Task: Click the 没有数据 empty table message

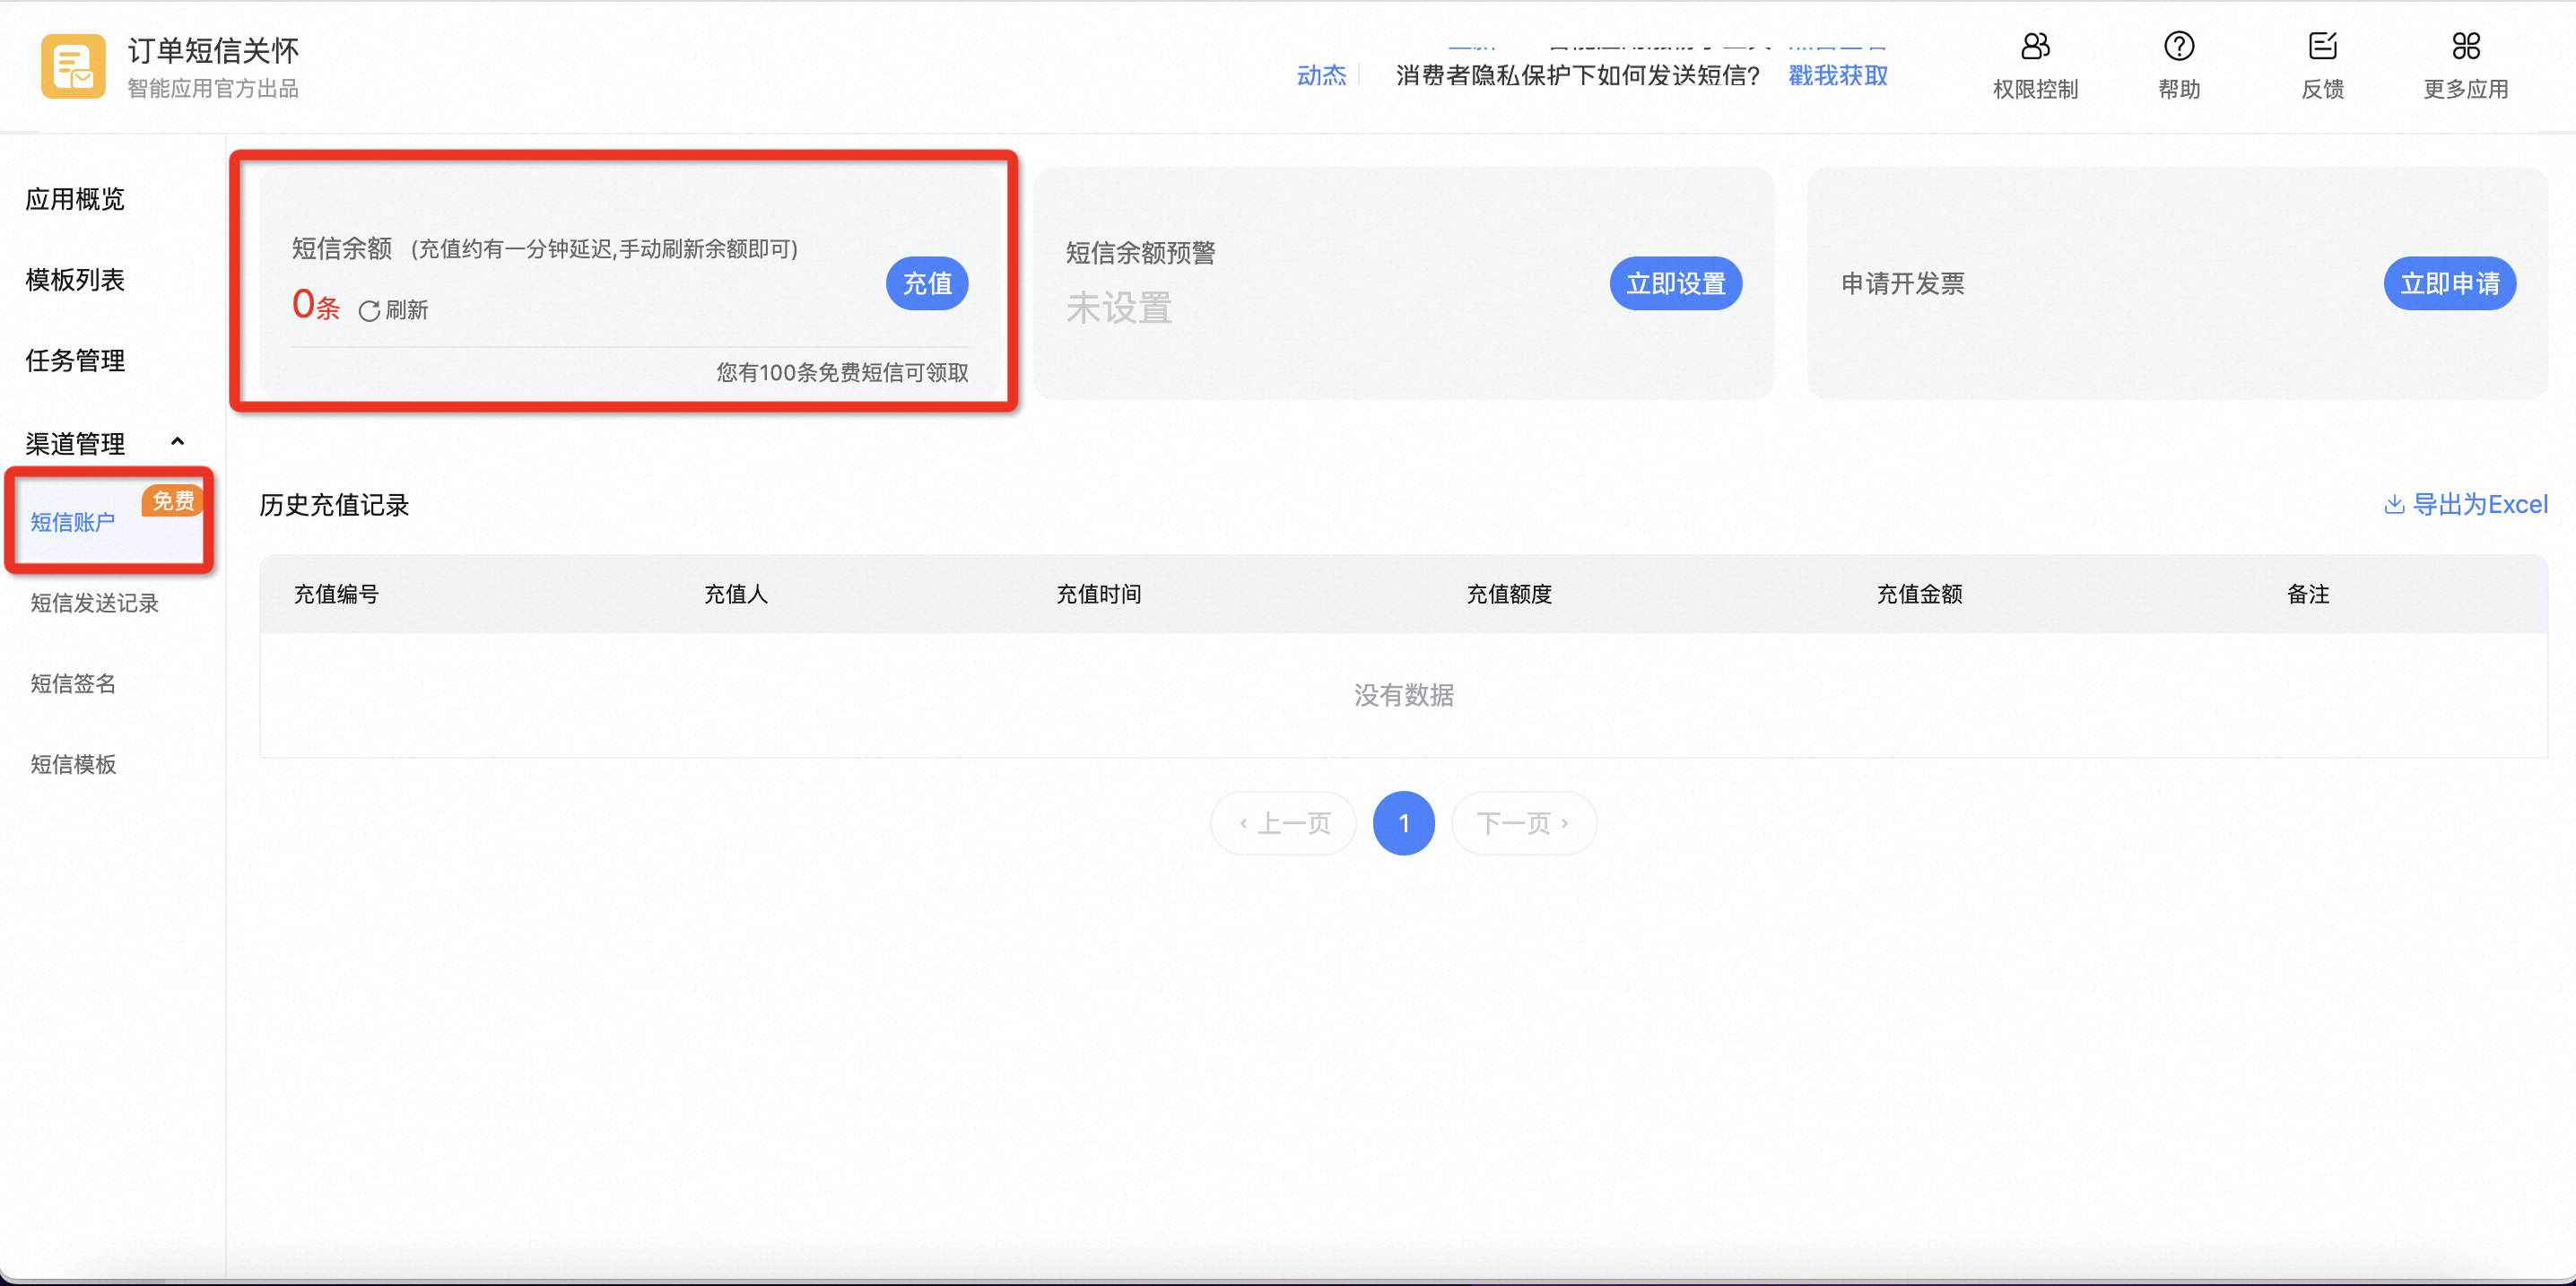Action: 1404,696
